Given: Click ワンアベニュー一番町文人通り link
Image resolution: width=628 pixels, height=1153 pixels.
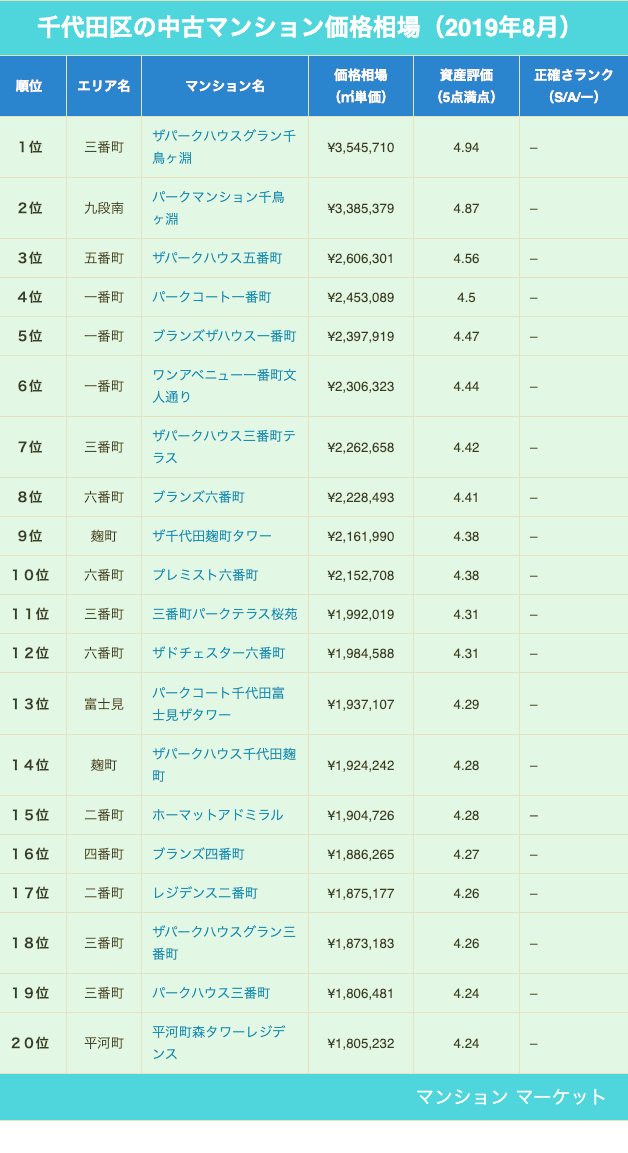Looking at the screenshot, I should 224,385.
